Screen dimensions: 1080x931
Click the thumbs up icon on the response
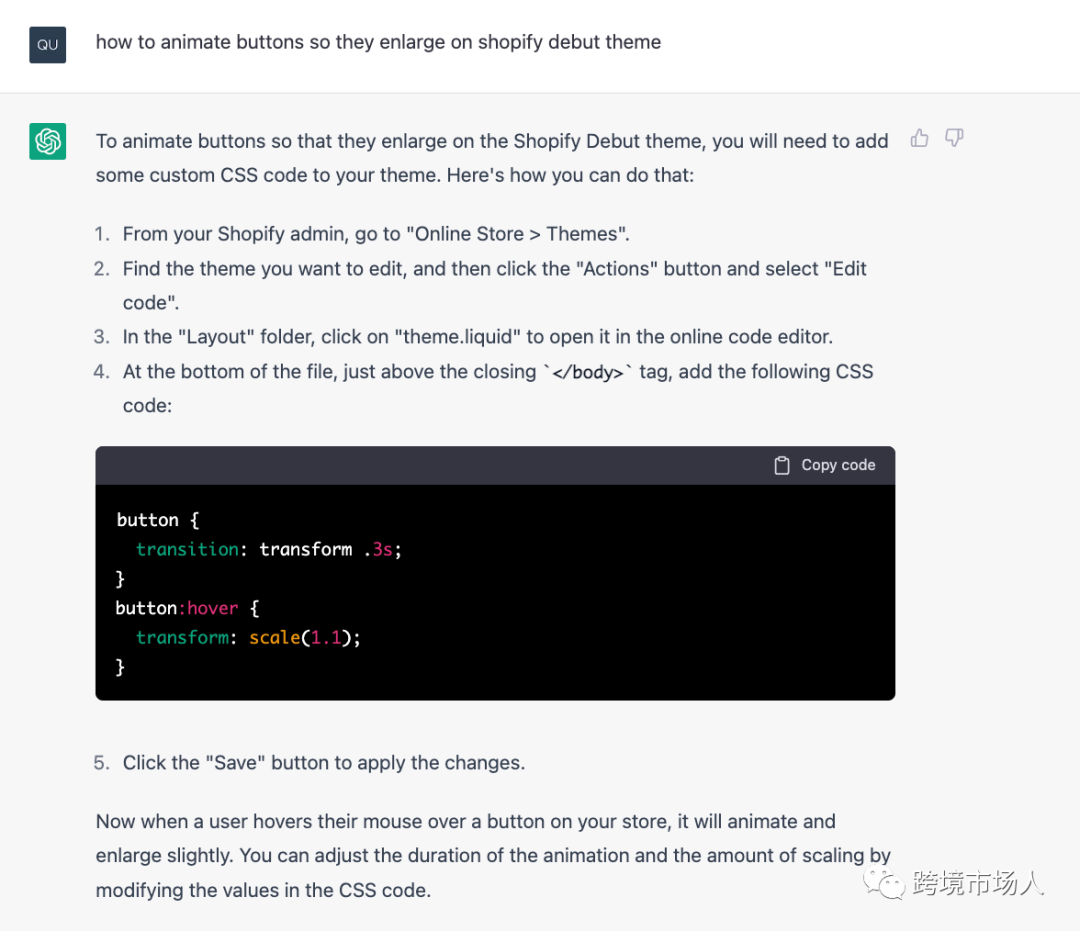[920, 139]
